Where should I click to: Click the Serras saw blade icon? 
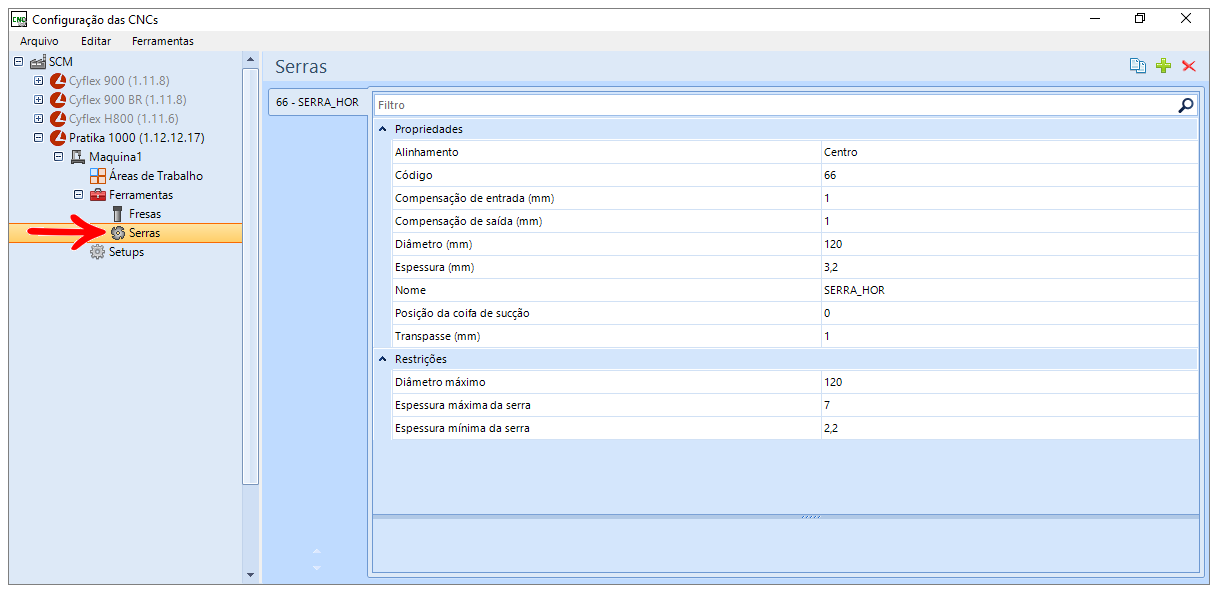click(118, 233)
